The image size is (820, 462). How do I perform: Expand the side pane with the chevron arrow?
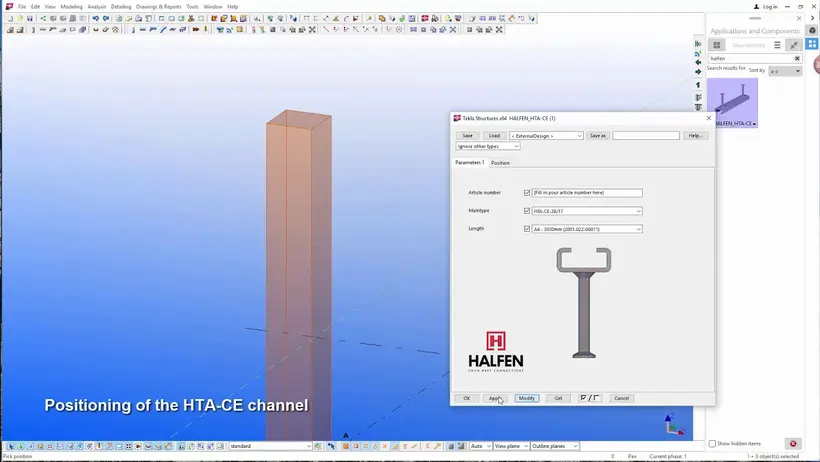tap(812, 18)
